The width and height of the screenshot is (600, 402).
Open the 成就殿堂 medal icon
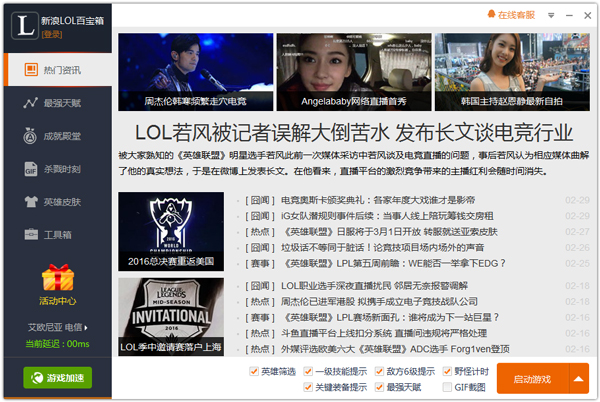[x=30, y=135]
